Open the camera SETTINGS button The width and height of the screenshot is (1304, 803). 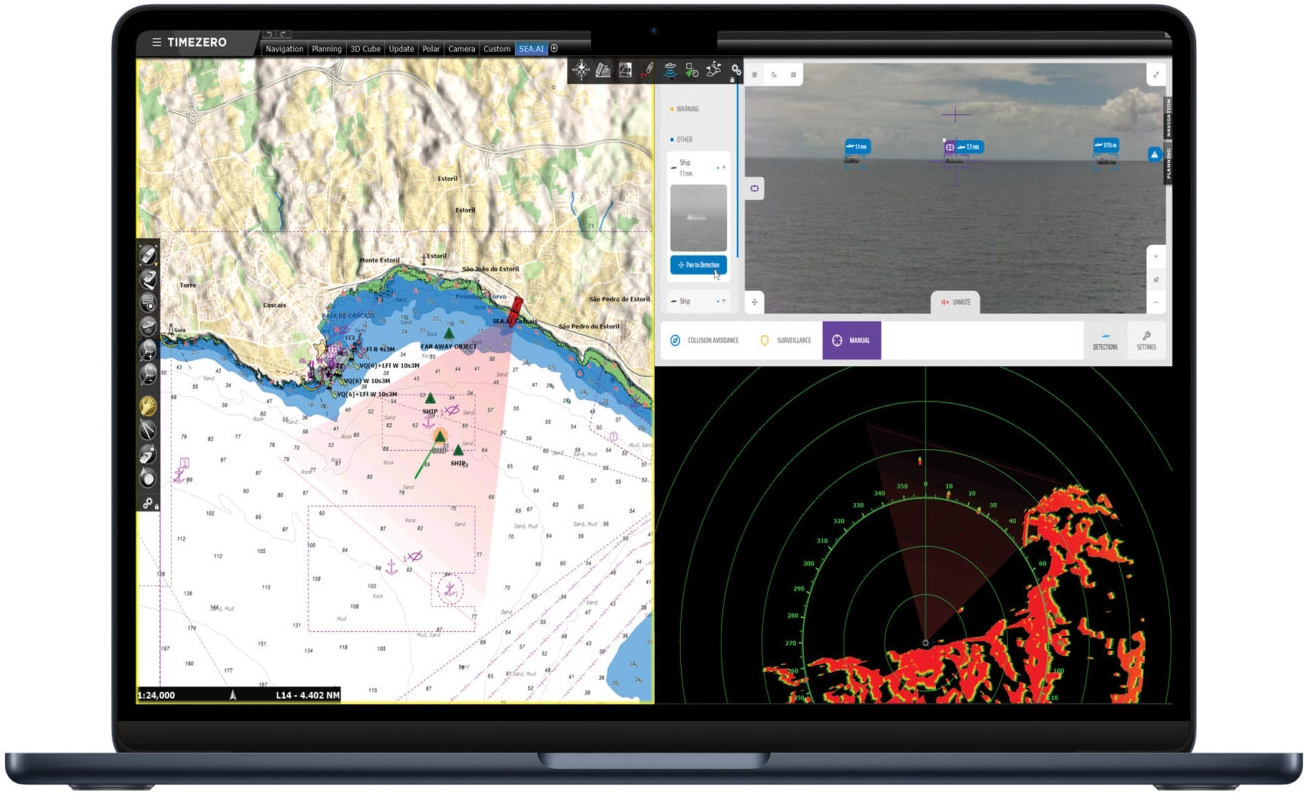point(1146,340)
